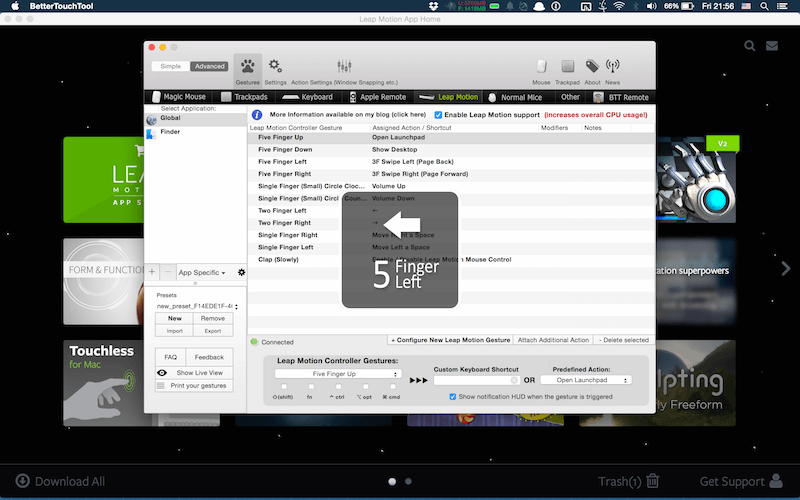Click the Wi-Fi menu bar icon

pos(619,6)
